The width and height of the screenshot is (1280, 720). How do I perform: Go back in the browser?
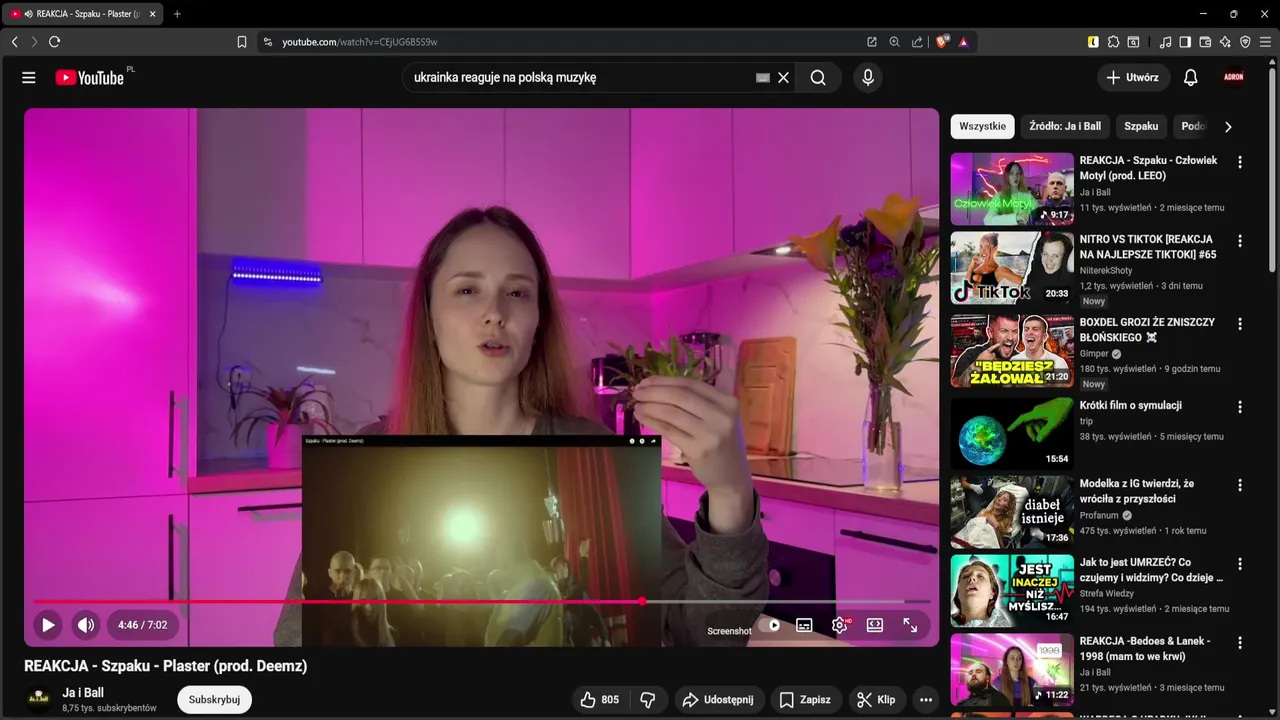pos(14,42)
